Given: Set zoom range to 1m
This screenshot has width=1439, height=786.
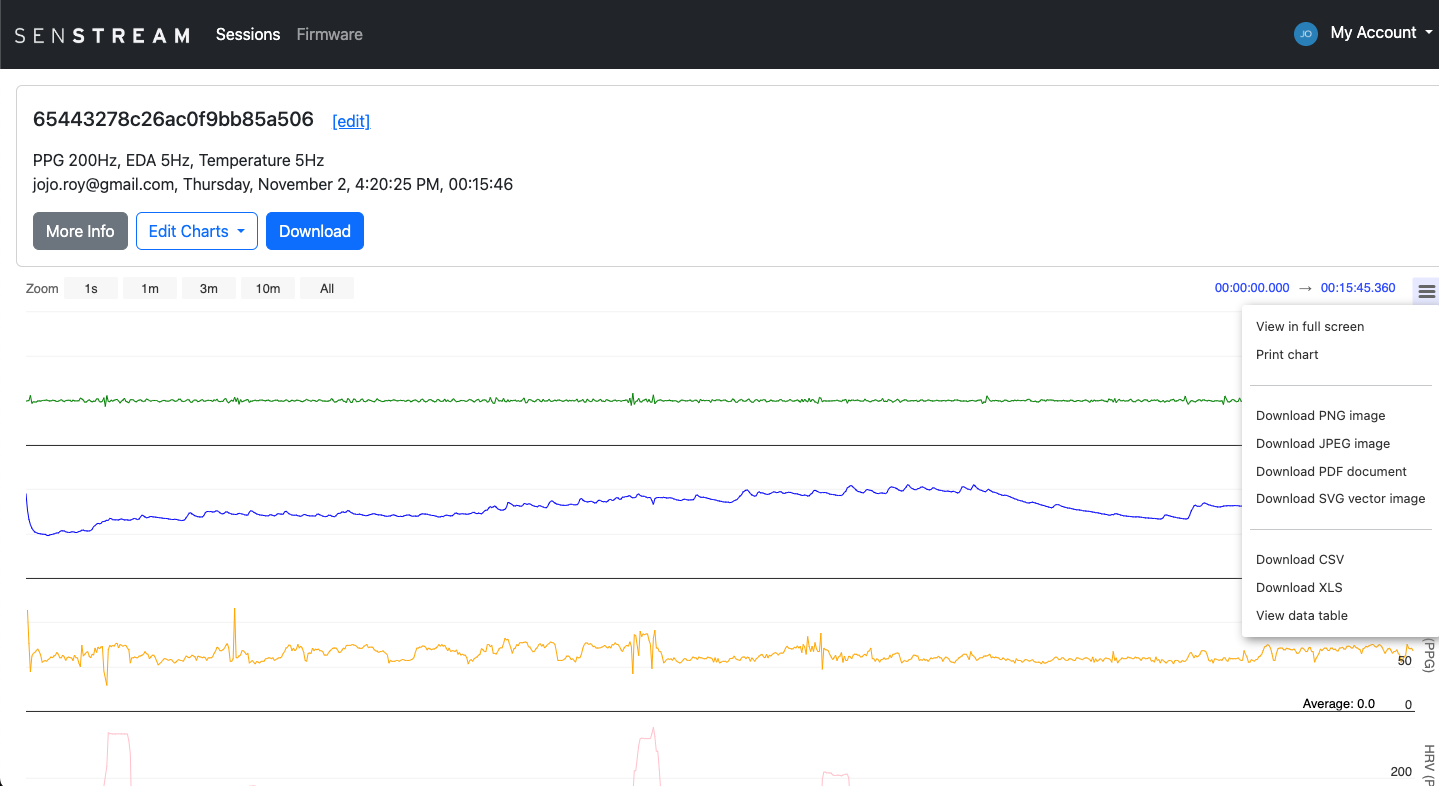Looking at the screenshot, I should tap(150, 289).
